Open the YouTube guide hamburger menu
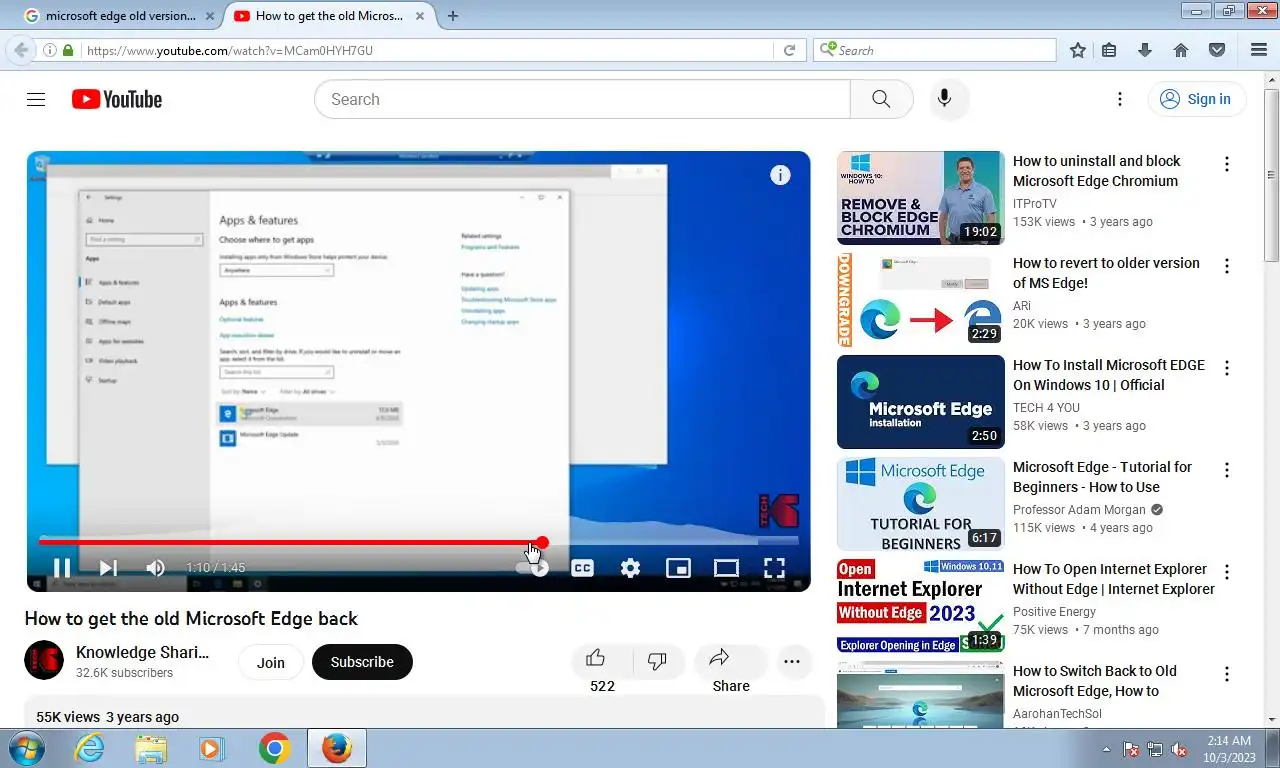 (x=36, y=99)
